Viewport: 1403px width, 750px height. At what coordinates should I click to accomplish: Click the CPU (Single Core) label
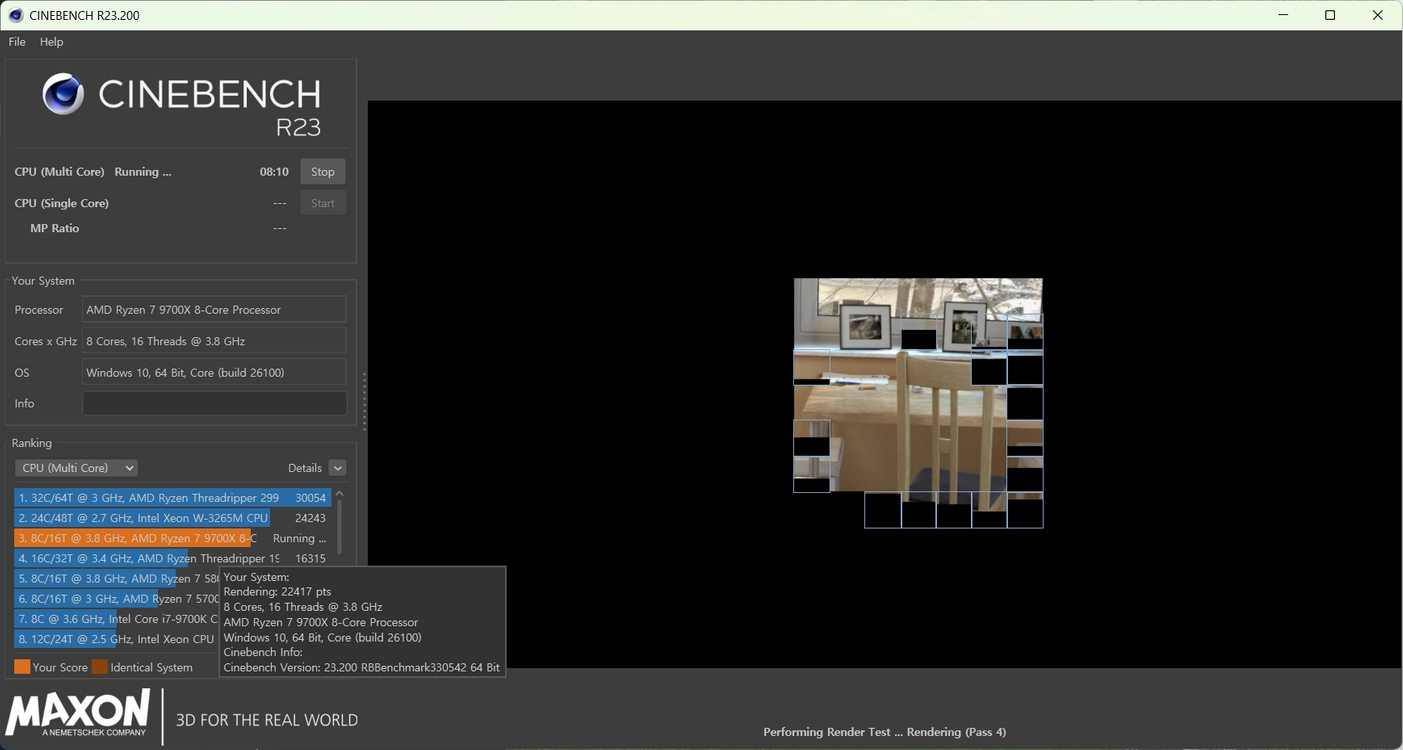62,203
